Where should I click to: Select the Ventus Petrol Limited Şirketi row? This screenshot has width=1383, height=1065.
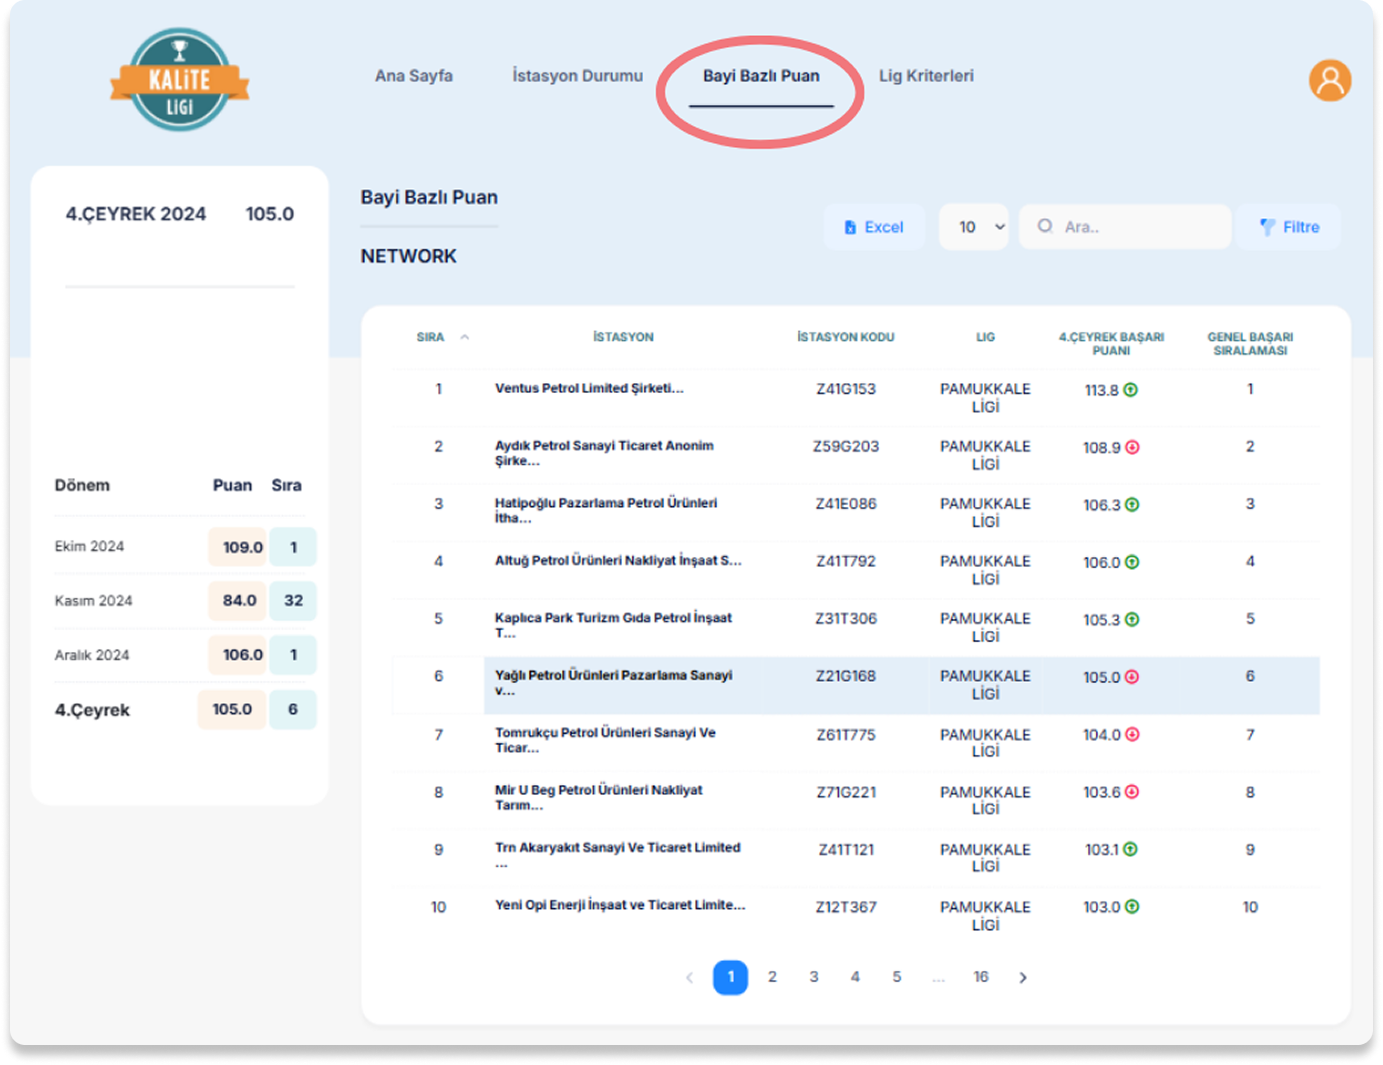click(x=589, y=389)
